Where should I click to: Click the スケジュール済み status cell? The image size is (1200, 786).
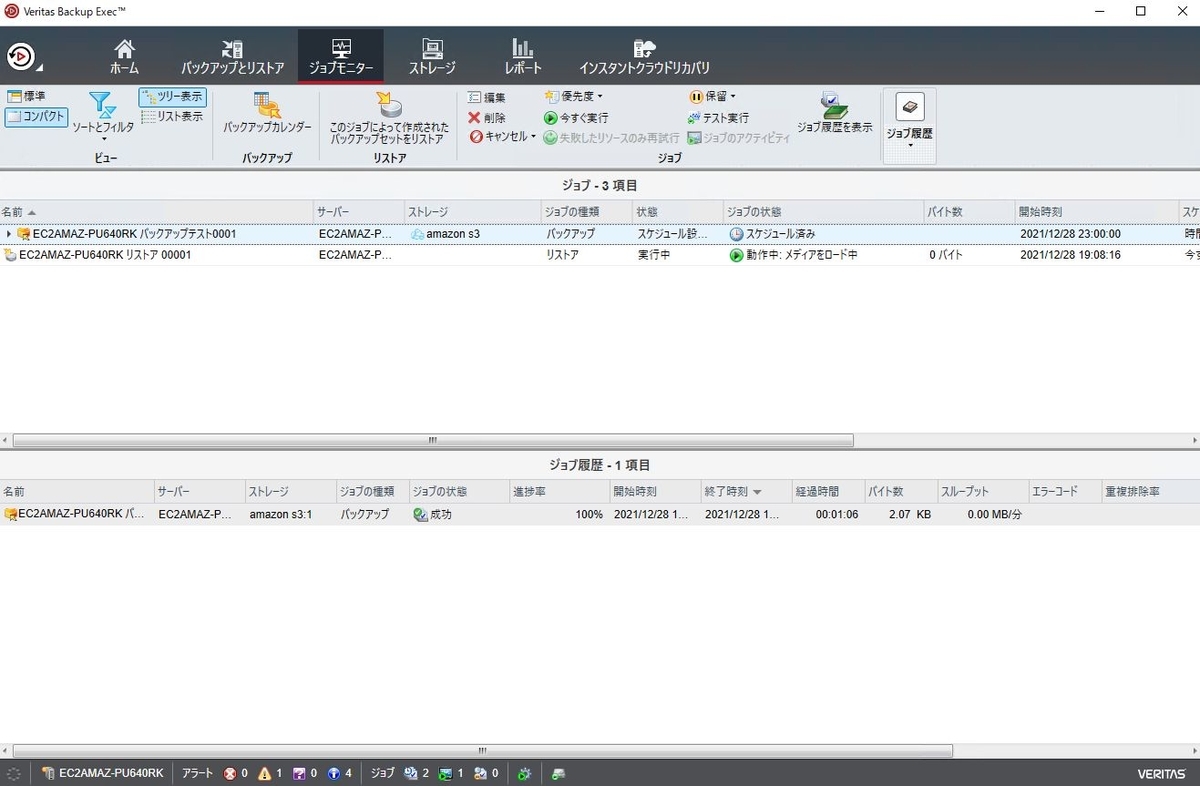pyautogui.click(x=772, y=234)
